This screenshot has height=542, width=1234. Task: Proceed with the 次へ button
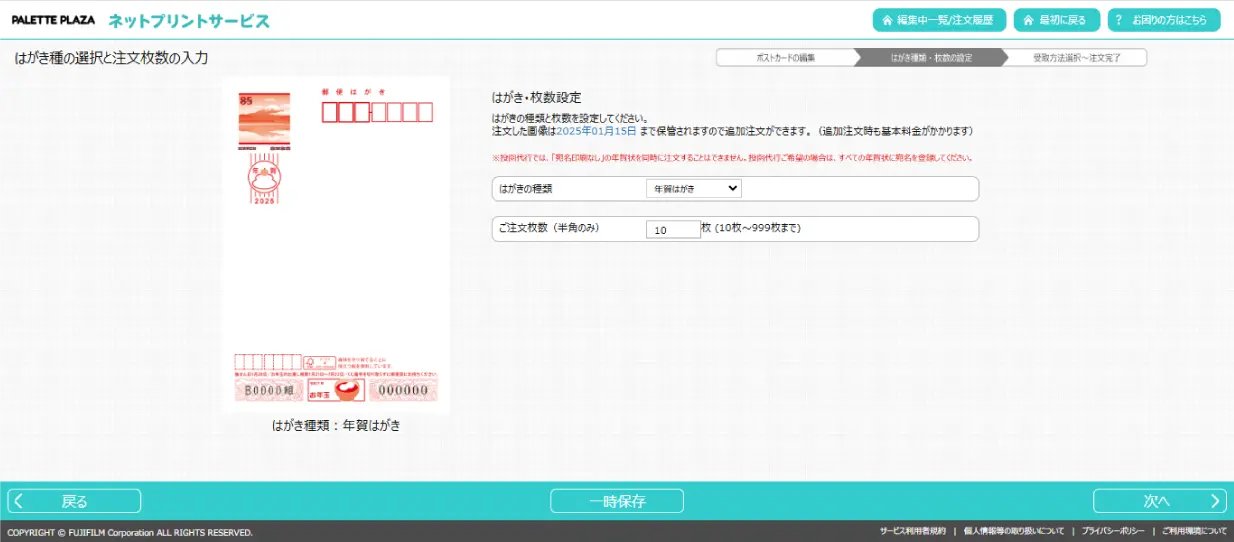coord(1159,501)
